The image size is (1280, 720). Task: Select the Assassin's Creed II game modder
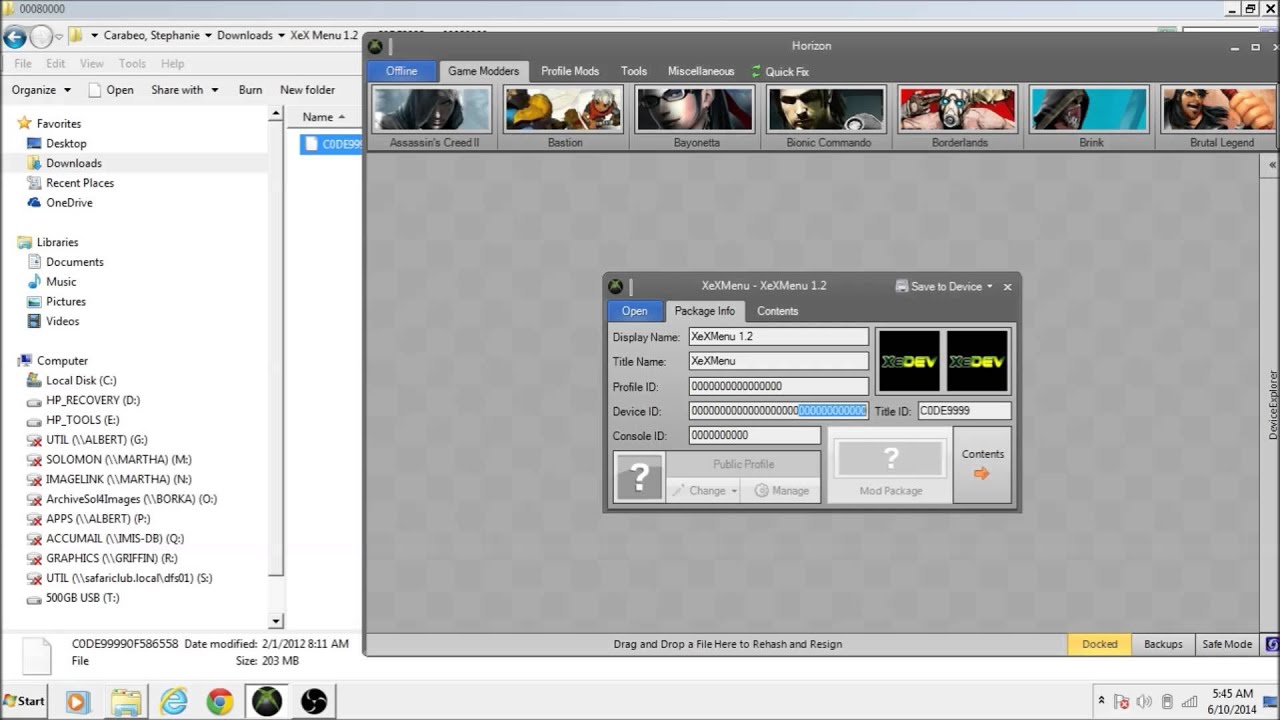coord(433,116)
